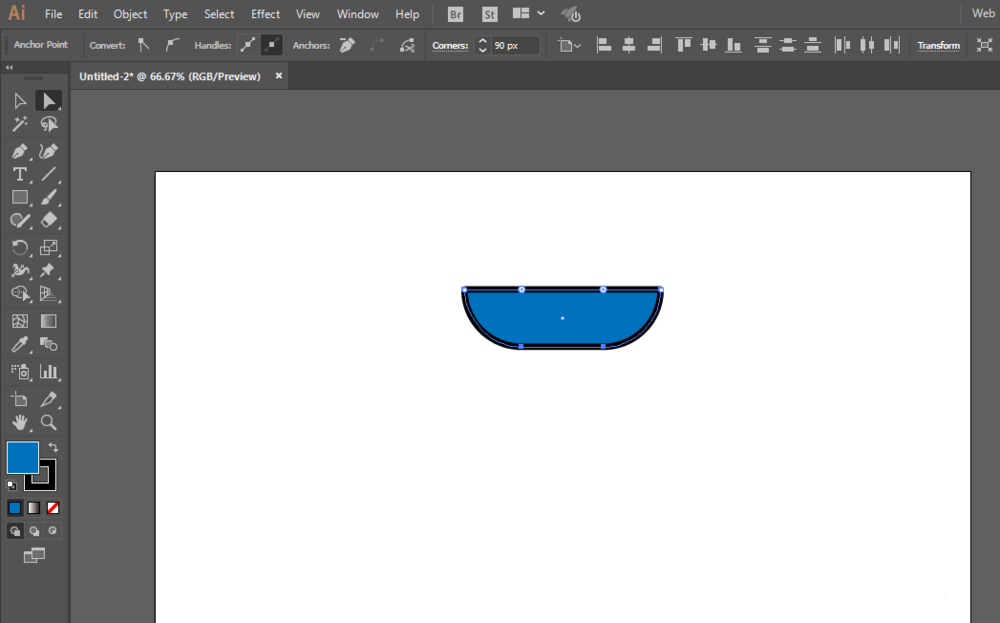
Task: Select the Hand tool
Action: point(20,422)
